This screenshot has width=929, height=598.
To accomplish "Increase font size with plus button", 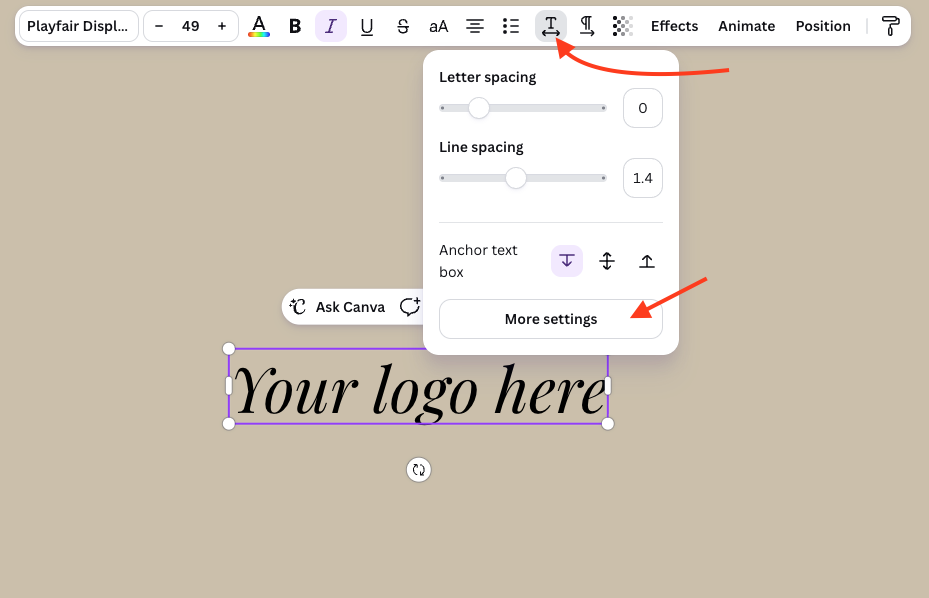I will tap(222, 26).
